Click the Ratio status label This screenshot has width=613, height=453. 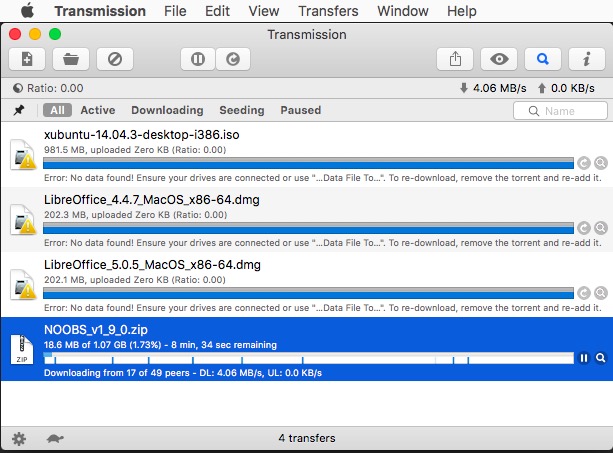click(x=48, y=88)
